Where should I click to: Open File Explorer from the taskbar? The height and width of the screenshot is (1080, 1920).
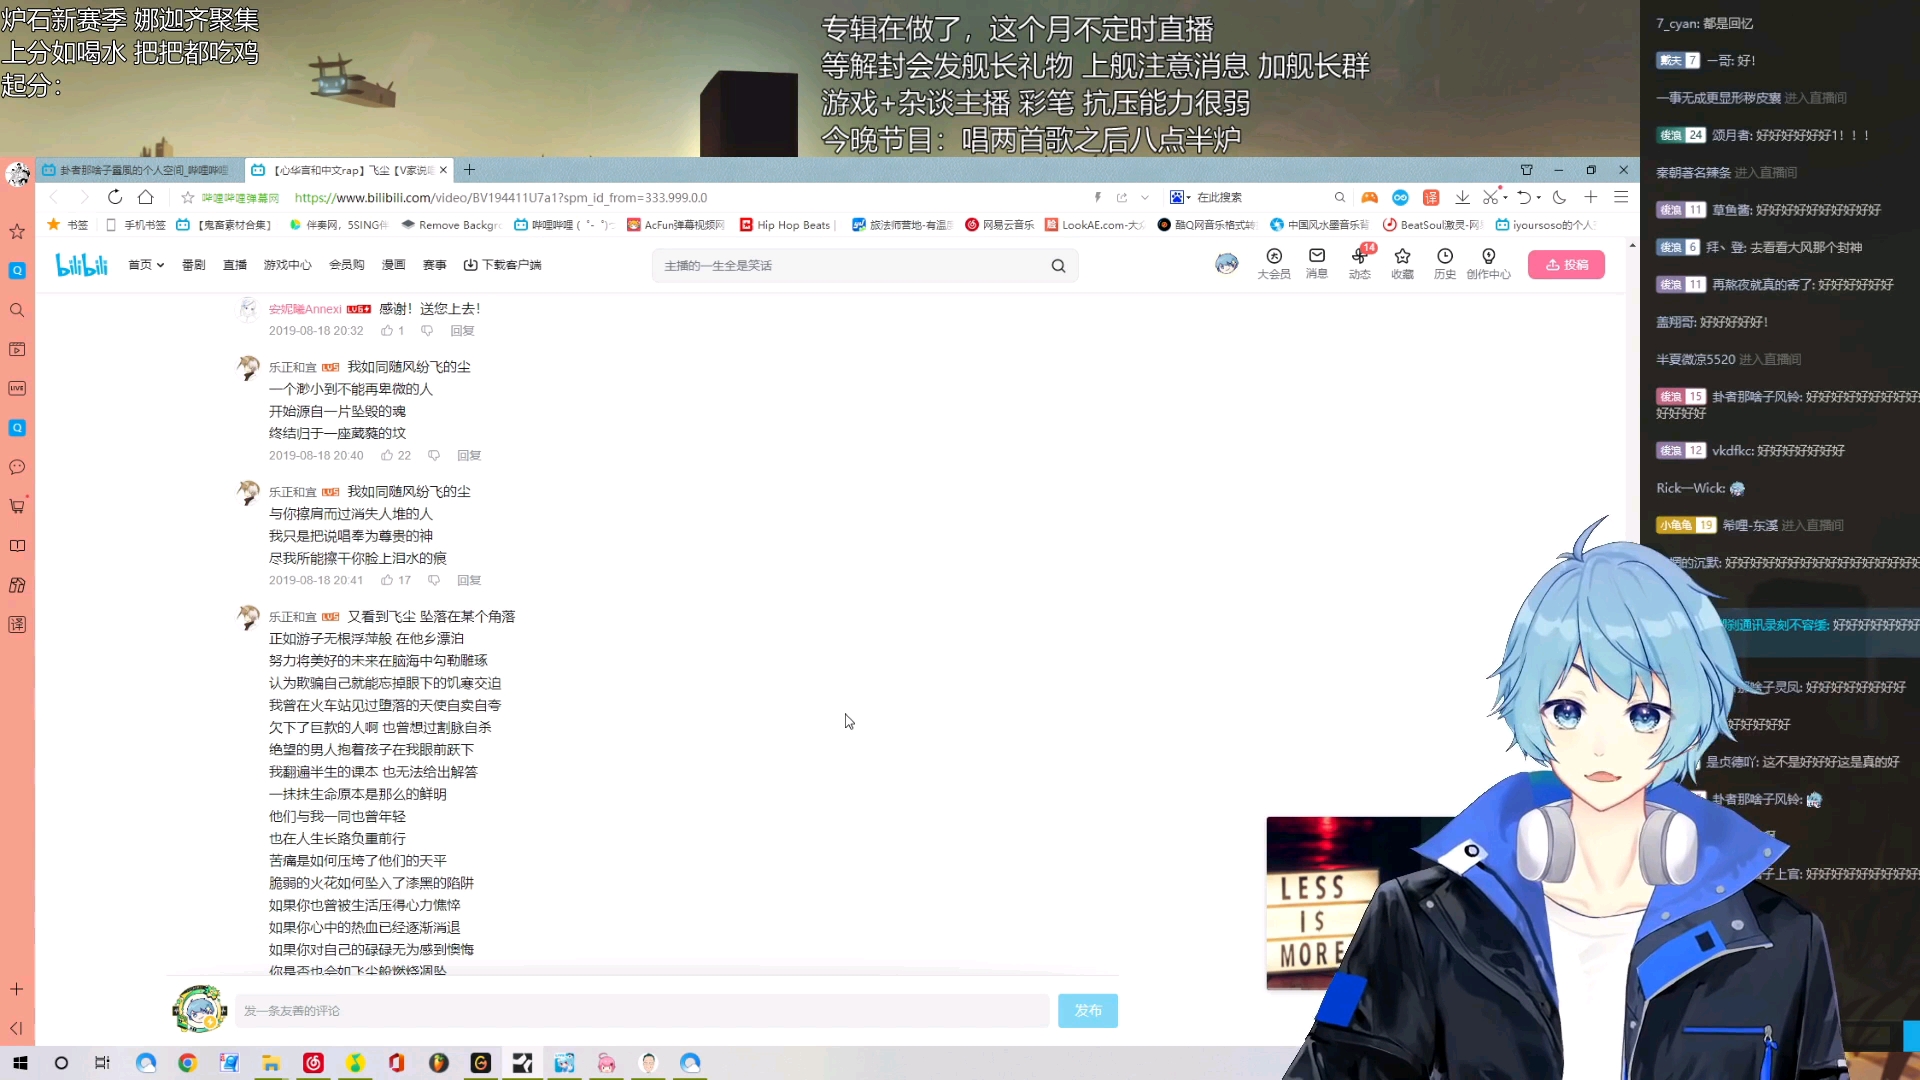coord(271,1063)
